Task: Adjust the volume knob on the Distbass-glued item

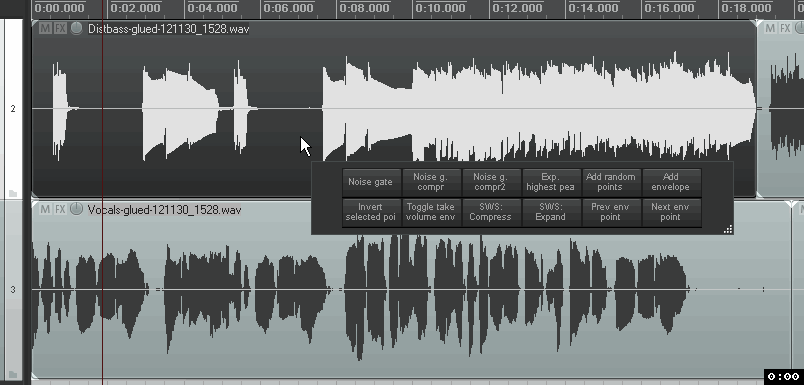Action: click(76, 28)
